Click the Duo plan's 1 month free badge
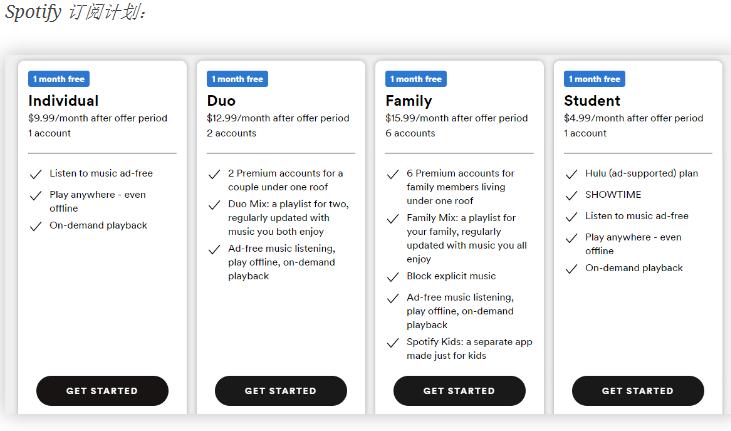731x431 pixels. (237, 79)
